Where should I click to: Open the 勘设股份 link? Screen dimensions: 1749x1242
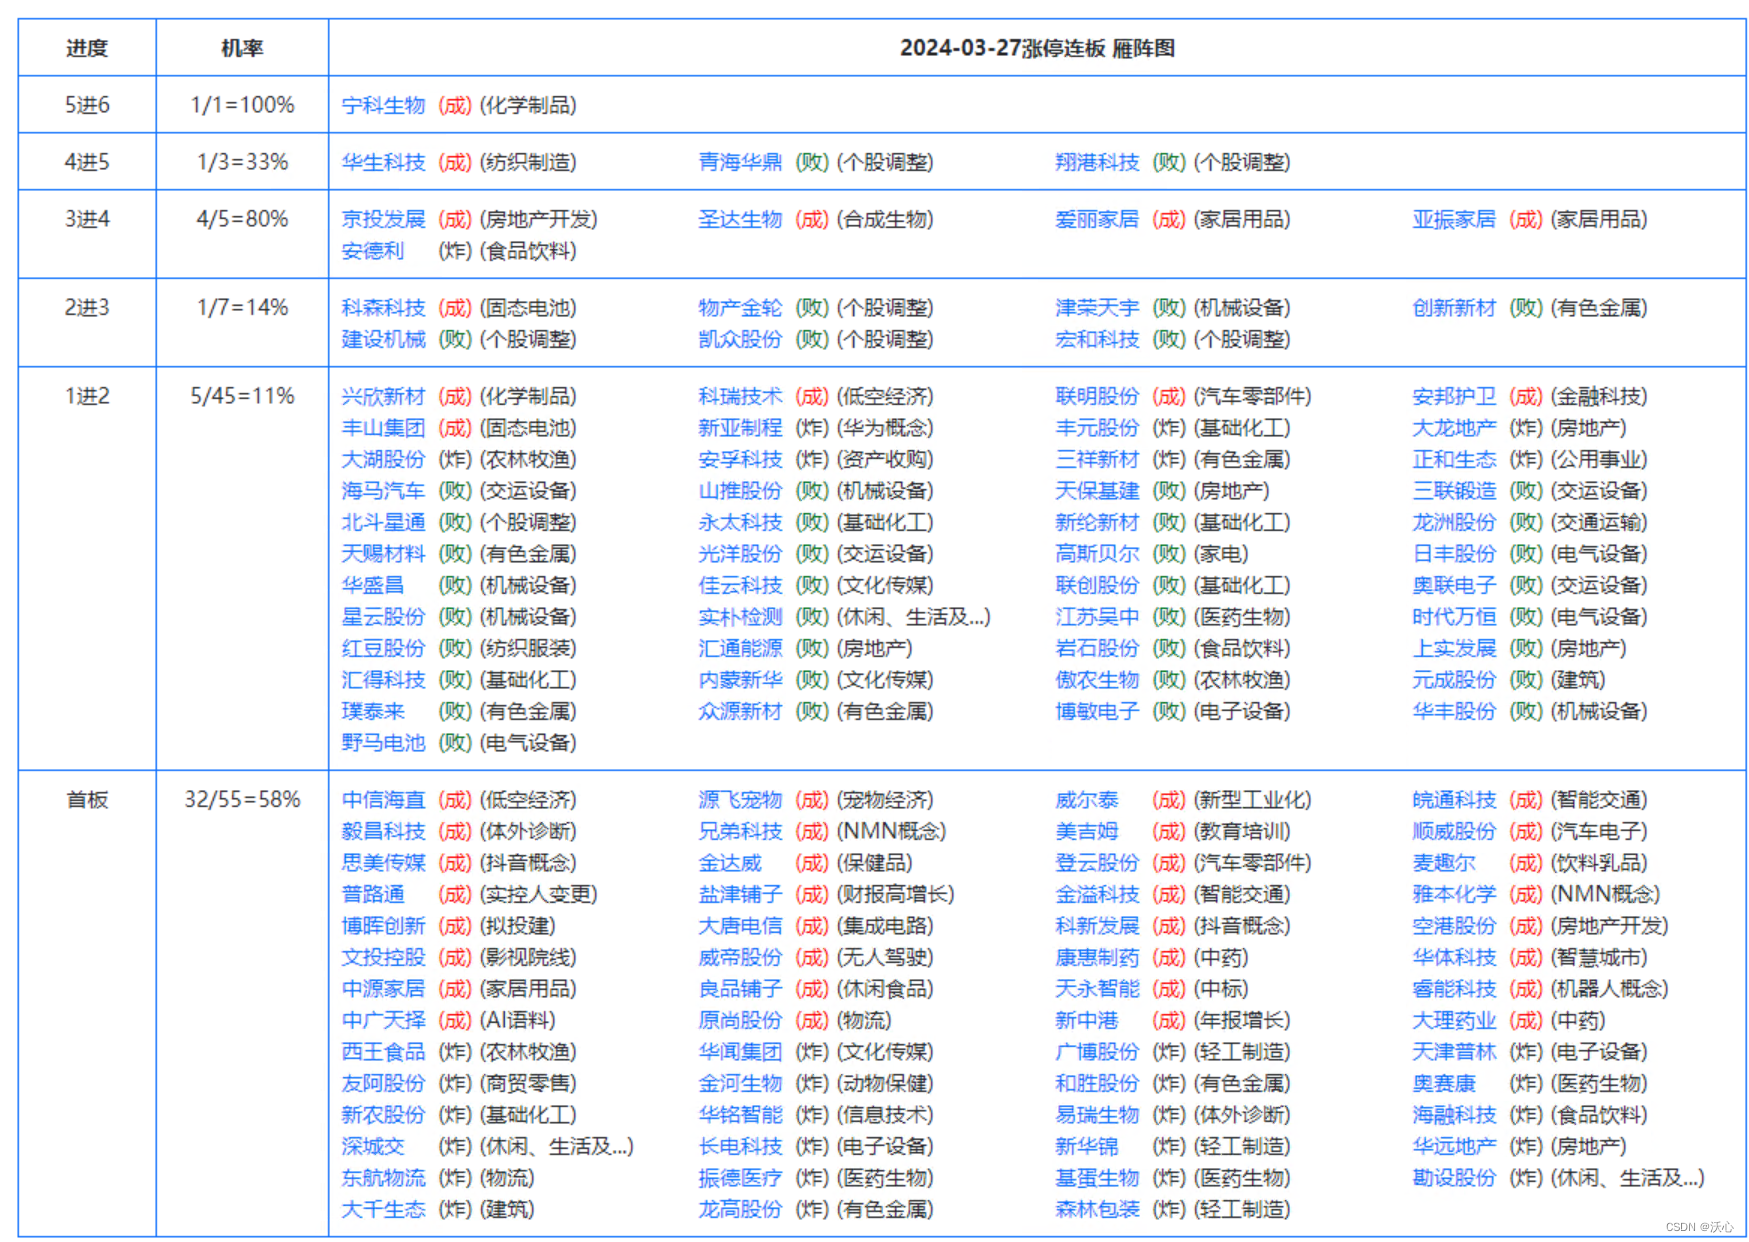click(x=1454, y=1178)
